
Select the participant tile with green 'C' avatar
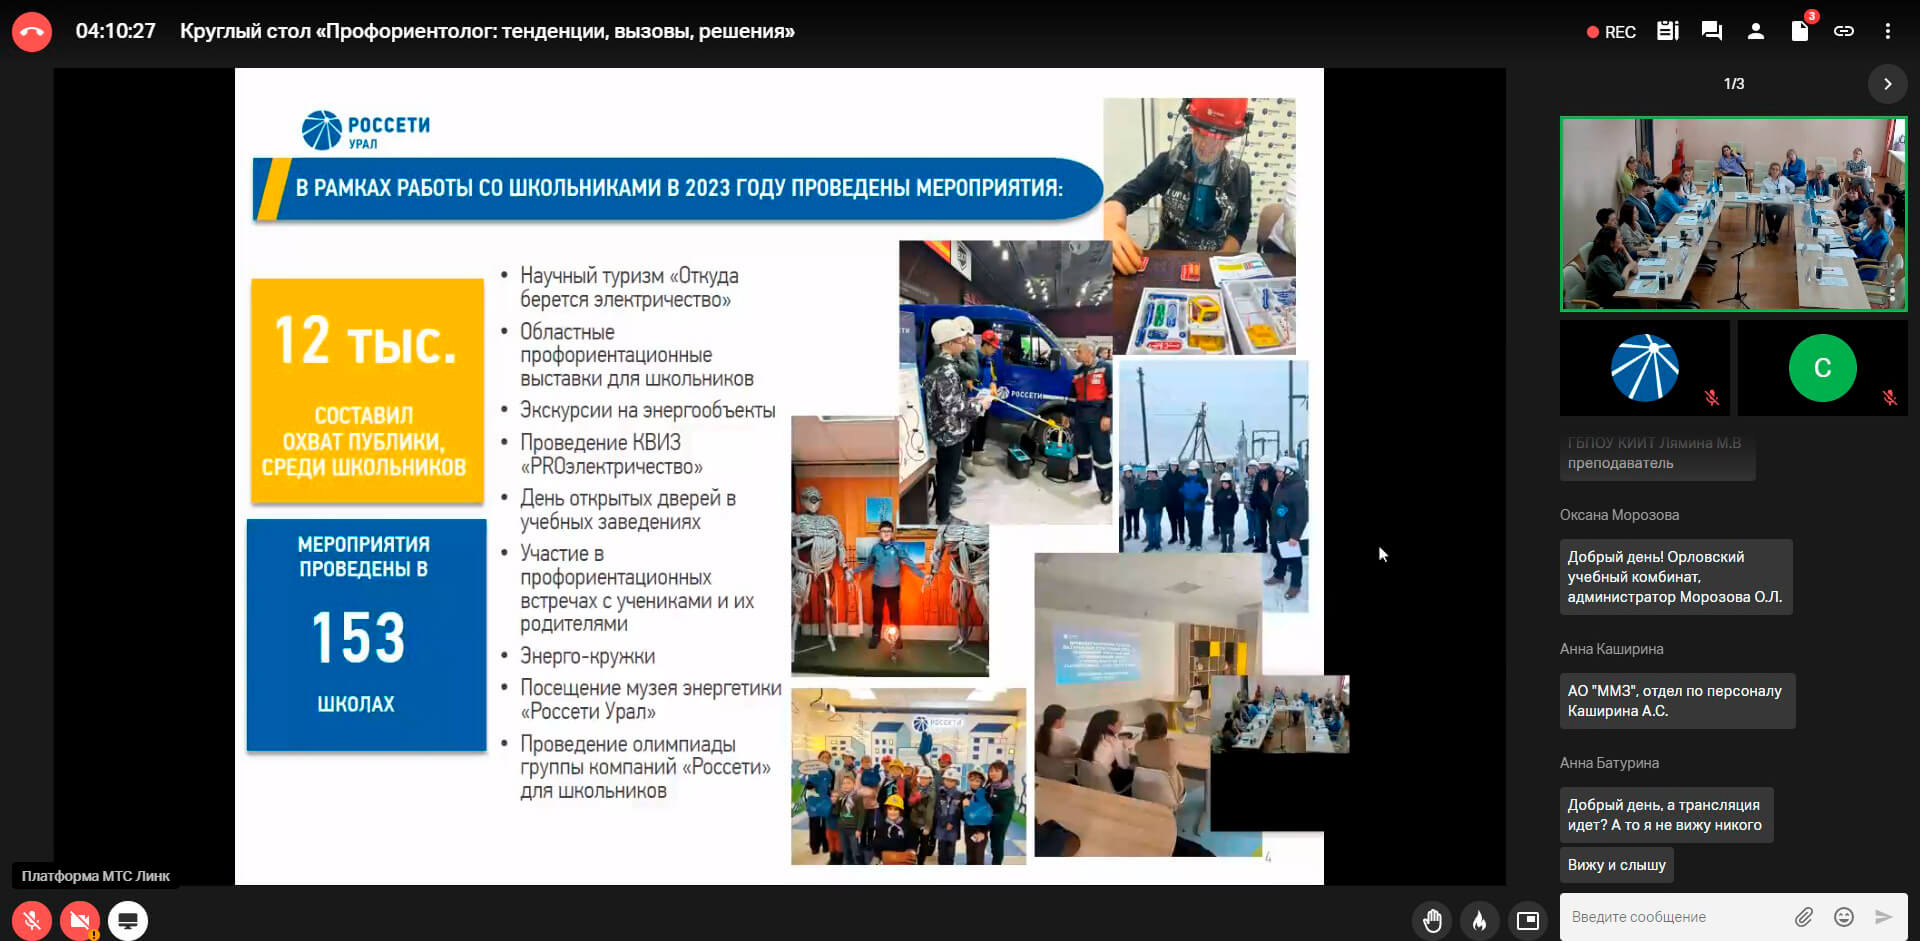pyautogui.click(x=1822, y=368)
